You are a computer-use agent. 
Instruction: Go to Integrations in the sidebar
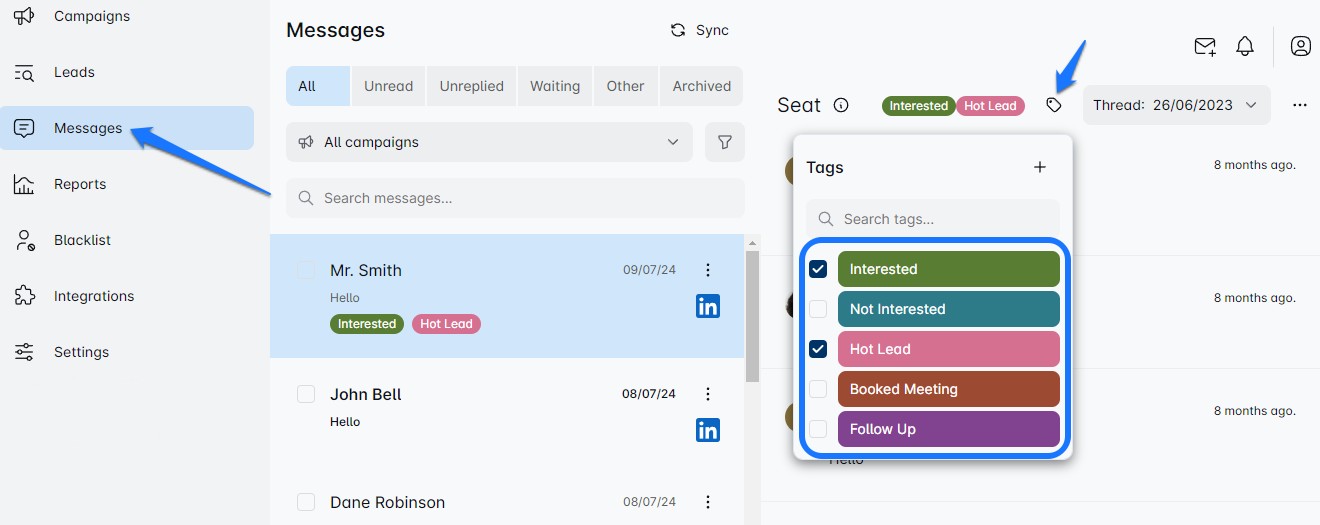coord(94,296)
